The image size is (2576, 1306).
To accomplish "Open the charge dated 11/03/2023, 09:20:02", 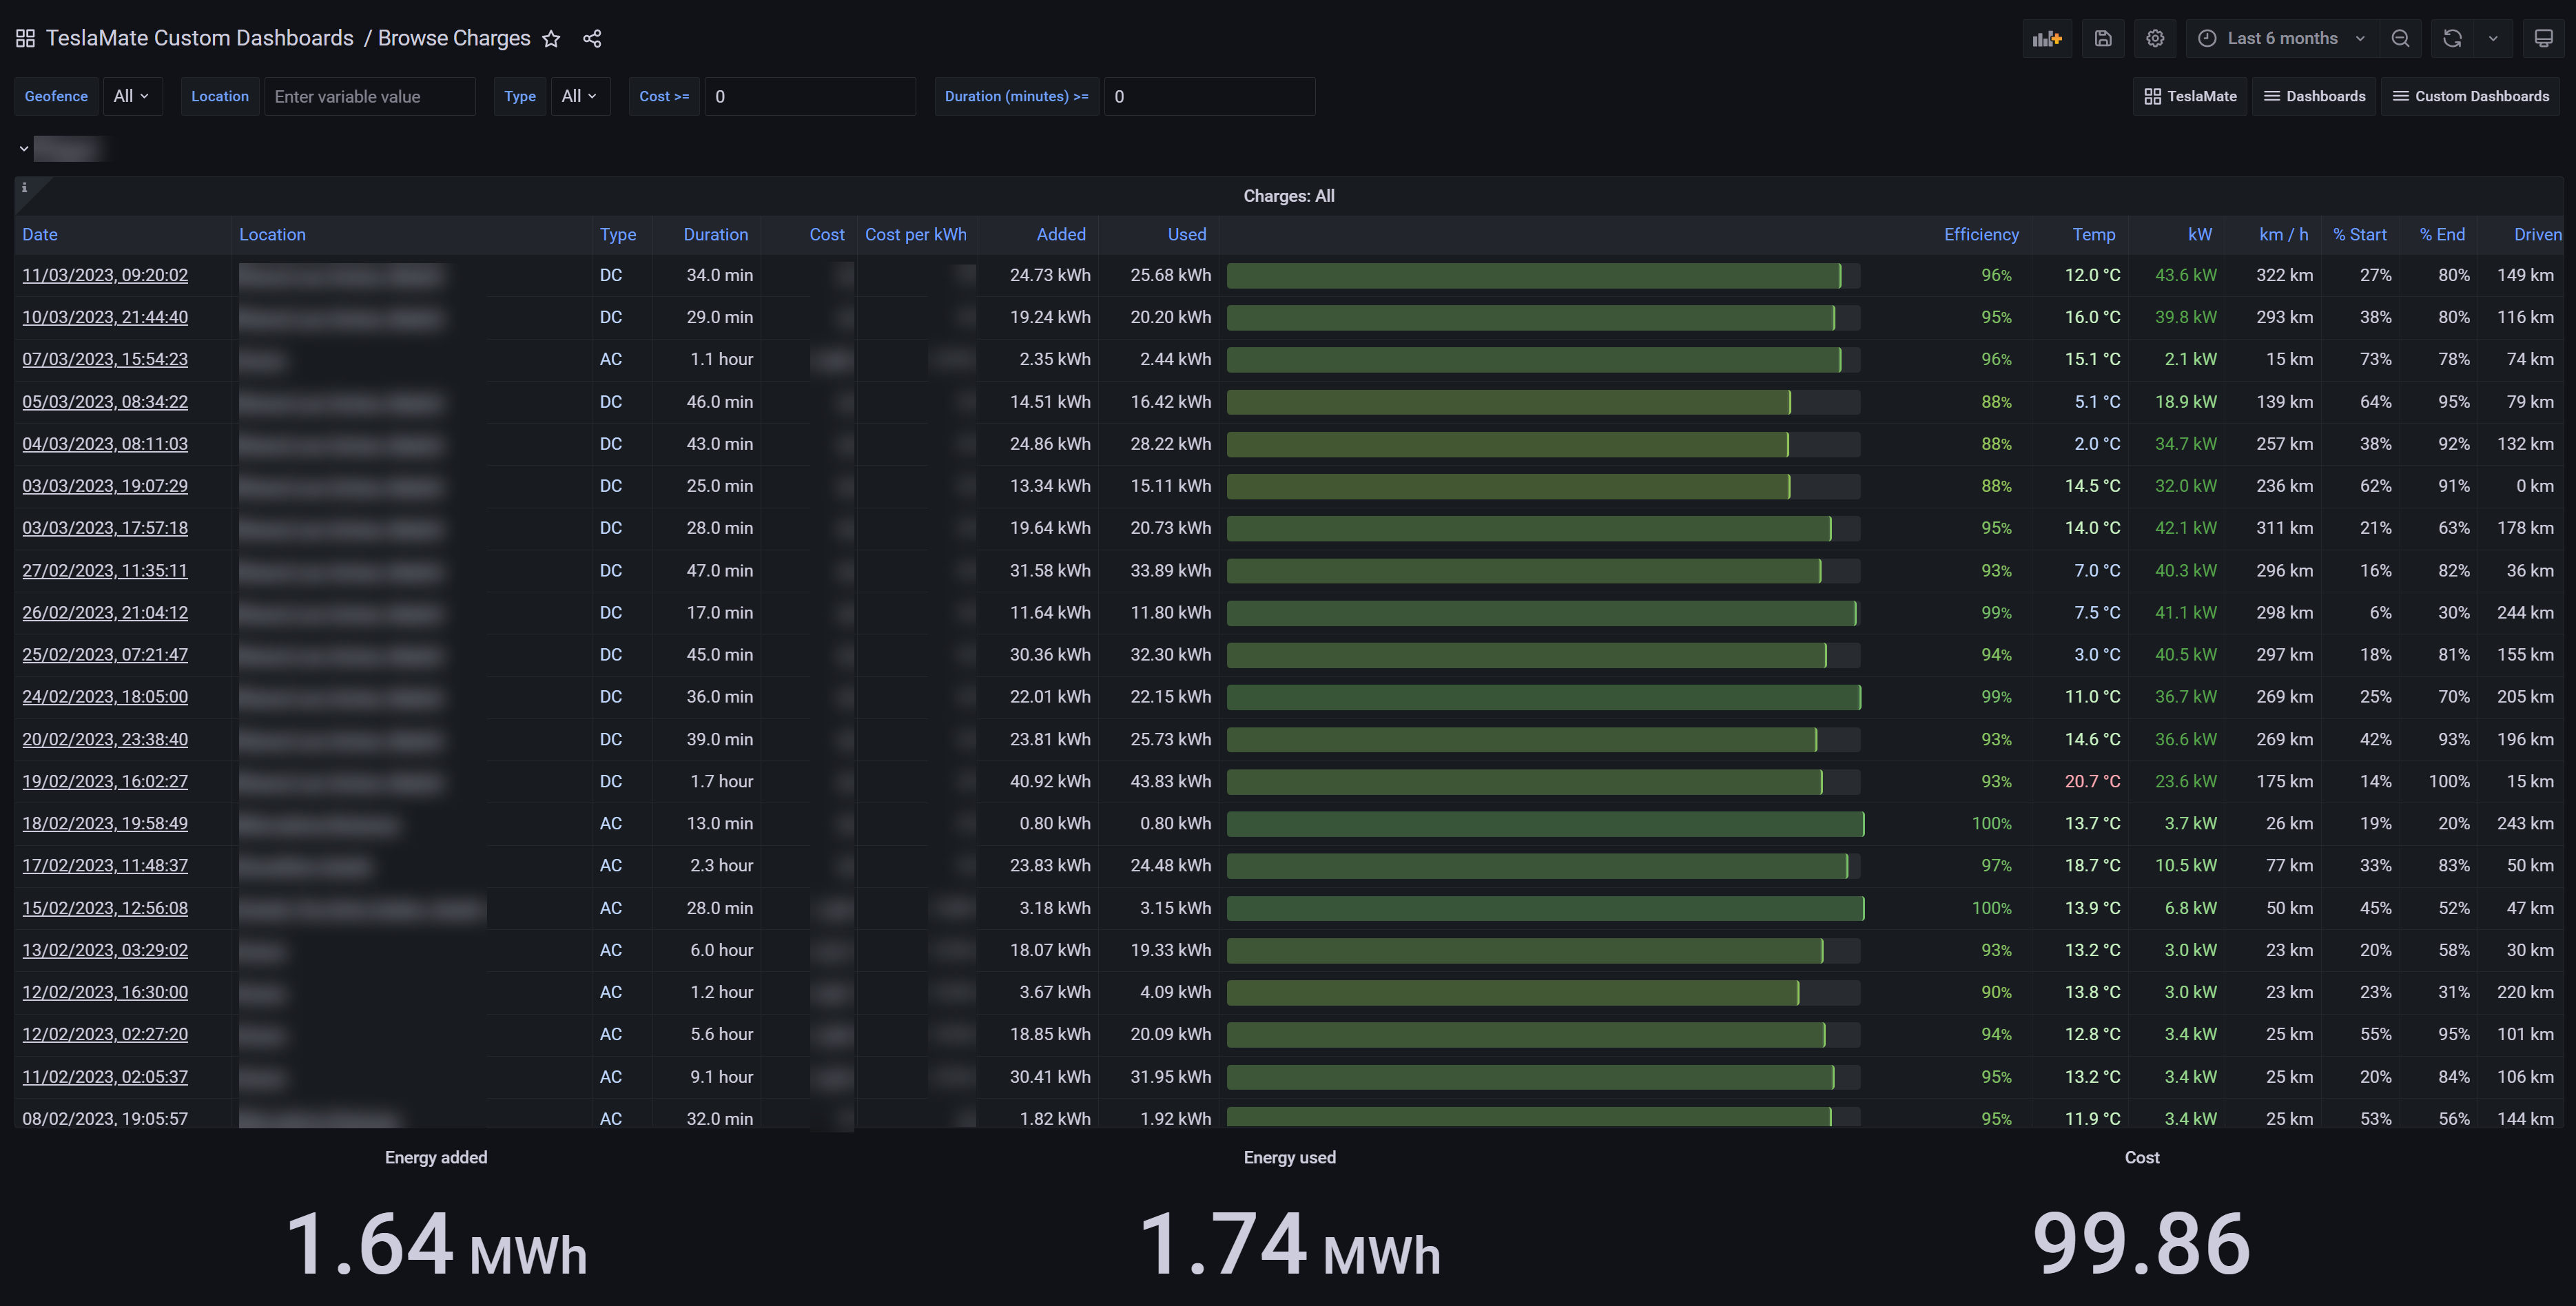I will [105, 275].
